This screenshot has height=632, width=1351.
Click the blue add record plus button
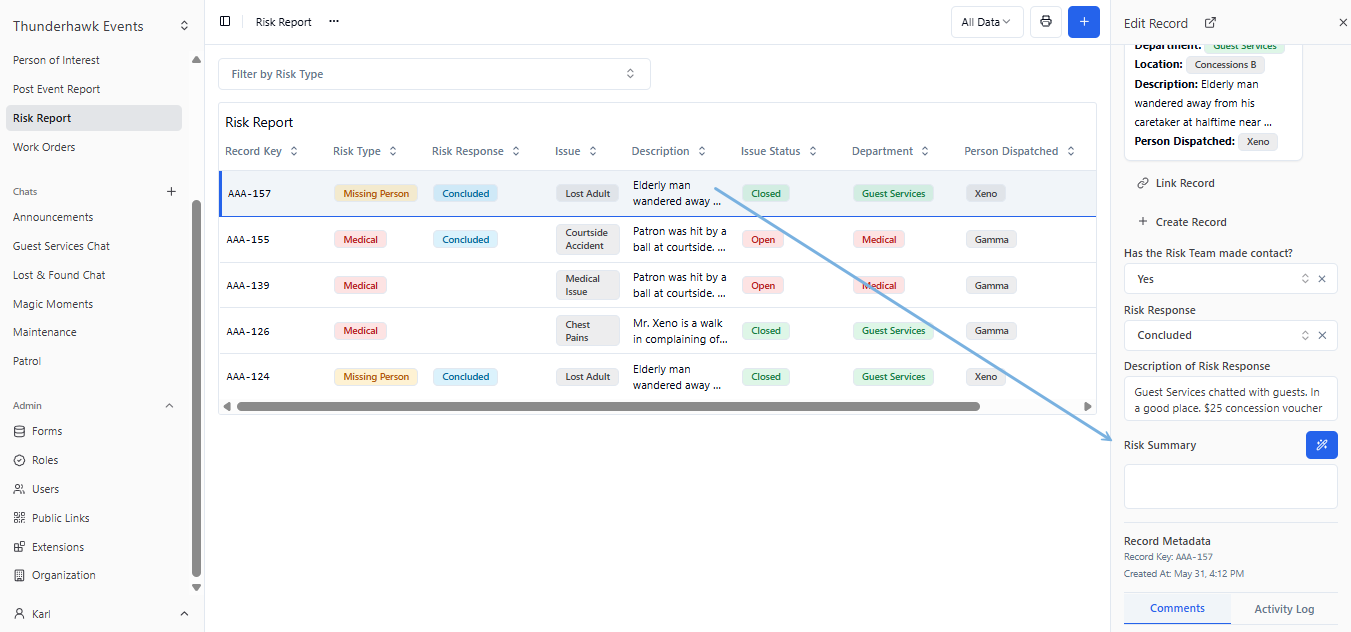pyautogui.click(x=1083, y=22)
